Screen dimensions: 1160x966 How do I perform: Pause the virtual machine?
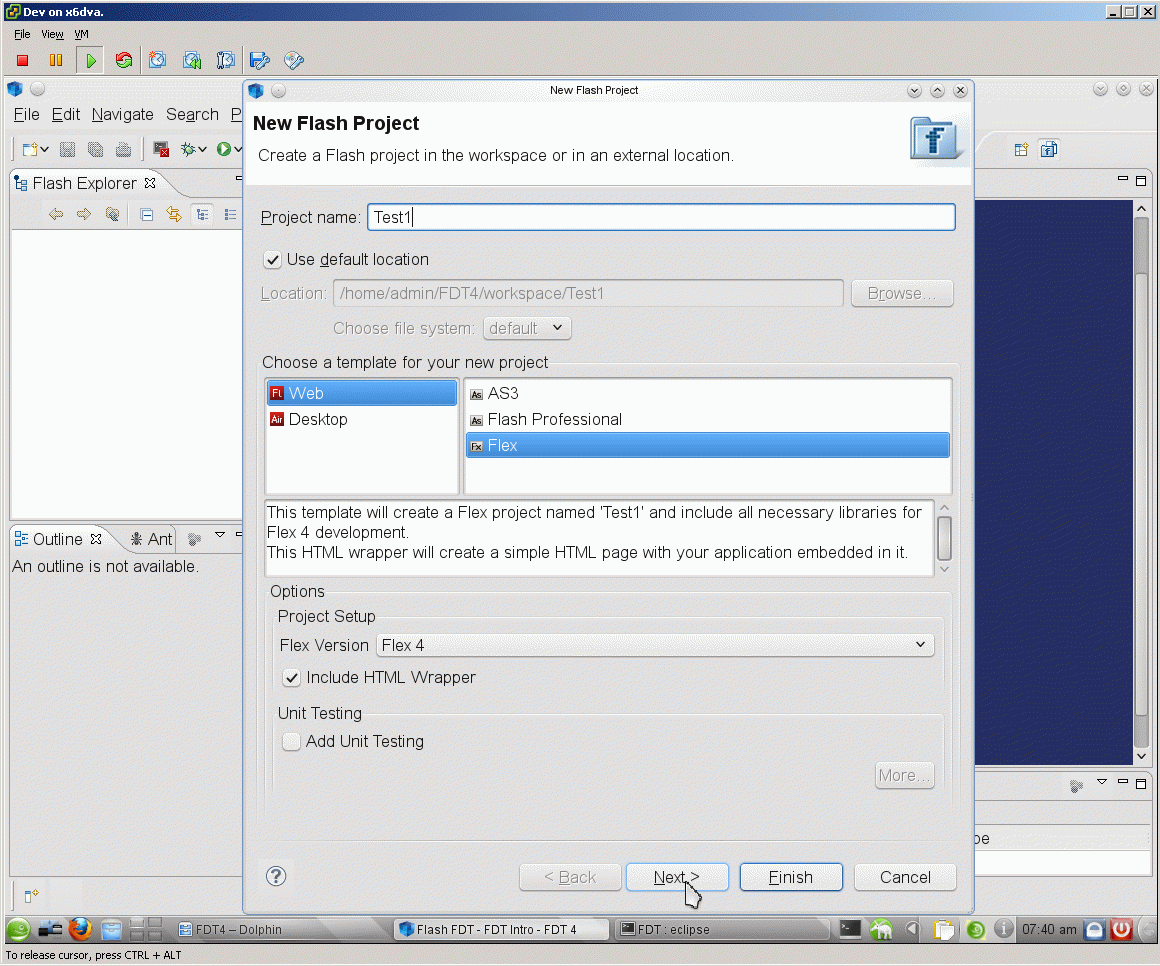(x=55, y=61)
